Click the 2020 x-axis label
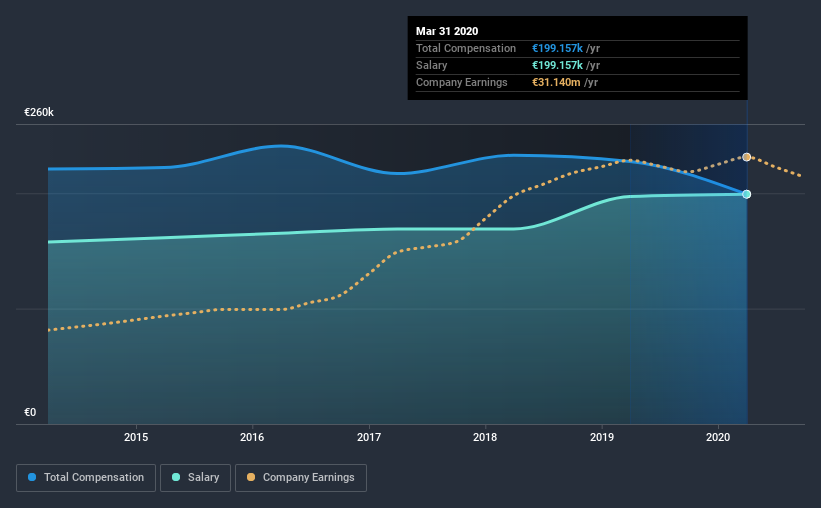This screenshot has height=508, width=821. point(718,437)
